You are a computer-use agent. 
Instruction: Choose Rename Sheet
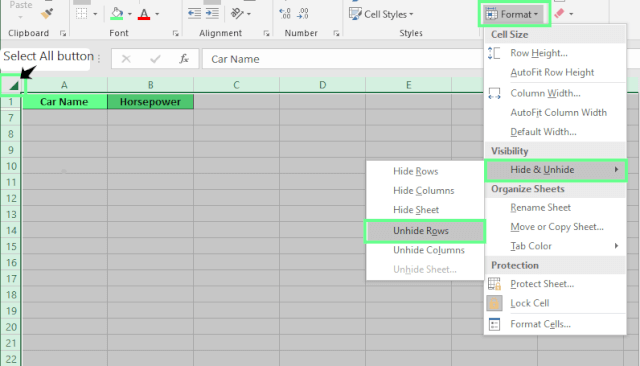coord(556,208)
